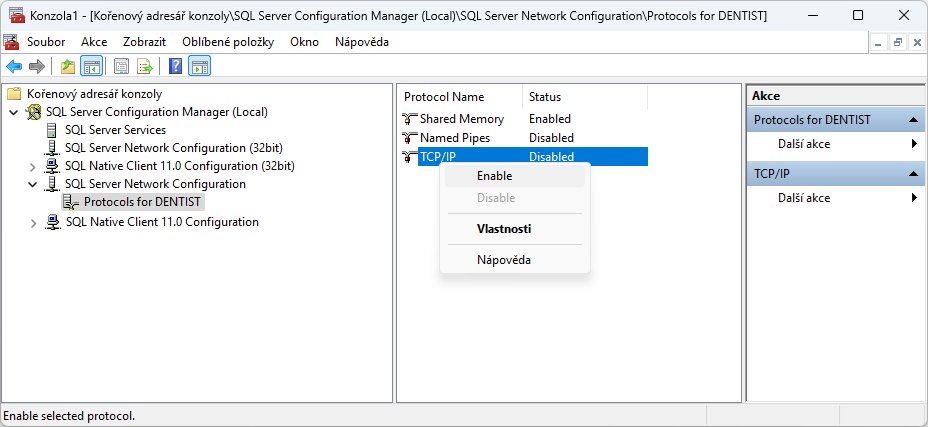Screen dimensions: 928x427
Task: Click the Konzola1 title bar icon
Action: click(x=17, y=15)
